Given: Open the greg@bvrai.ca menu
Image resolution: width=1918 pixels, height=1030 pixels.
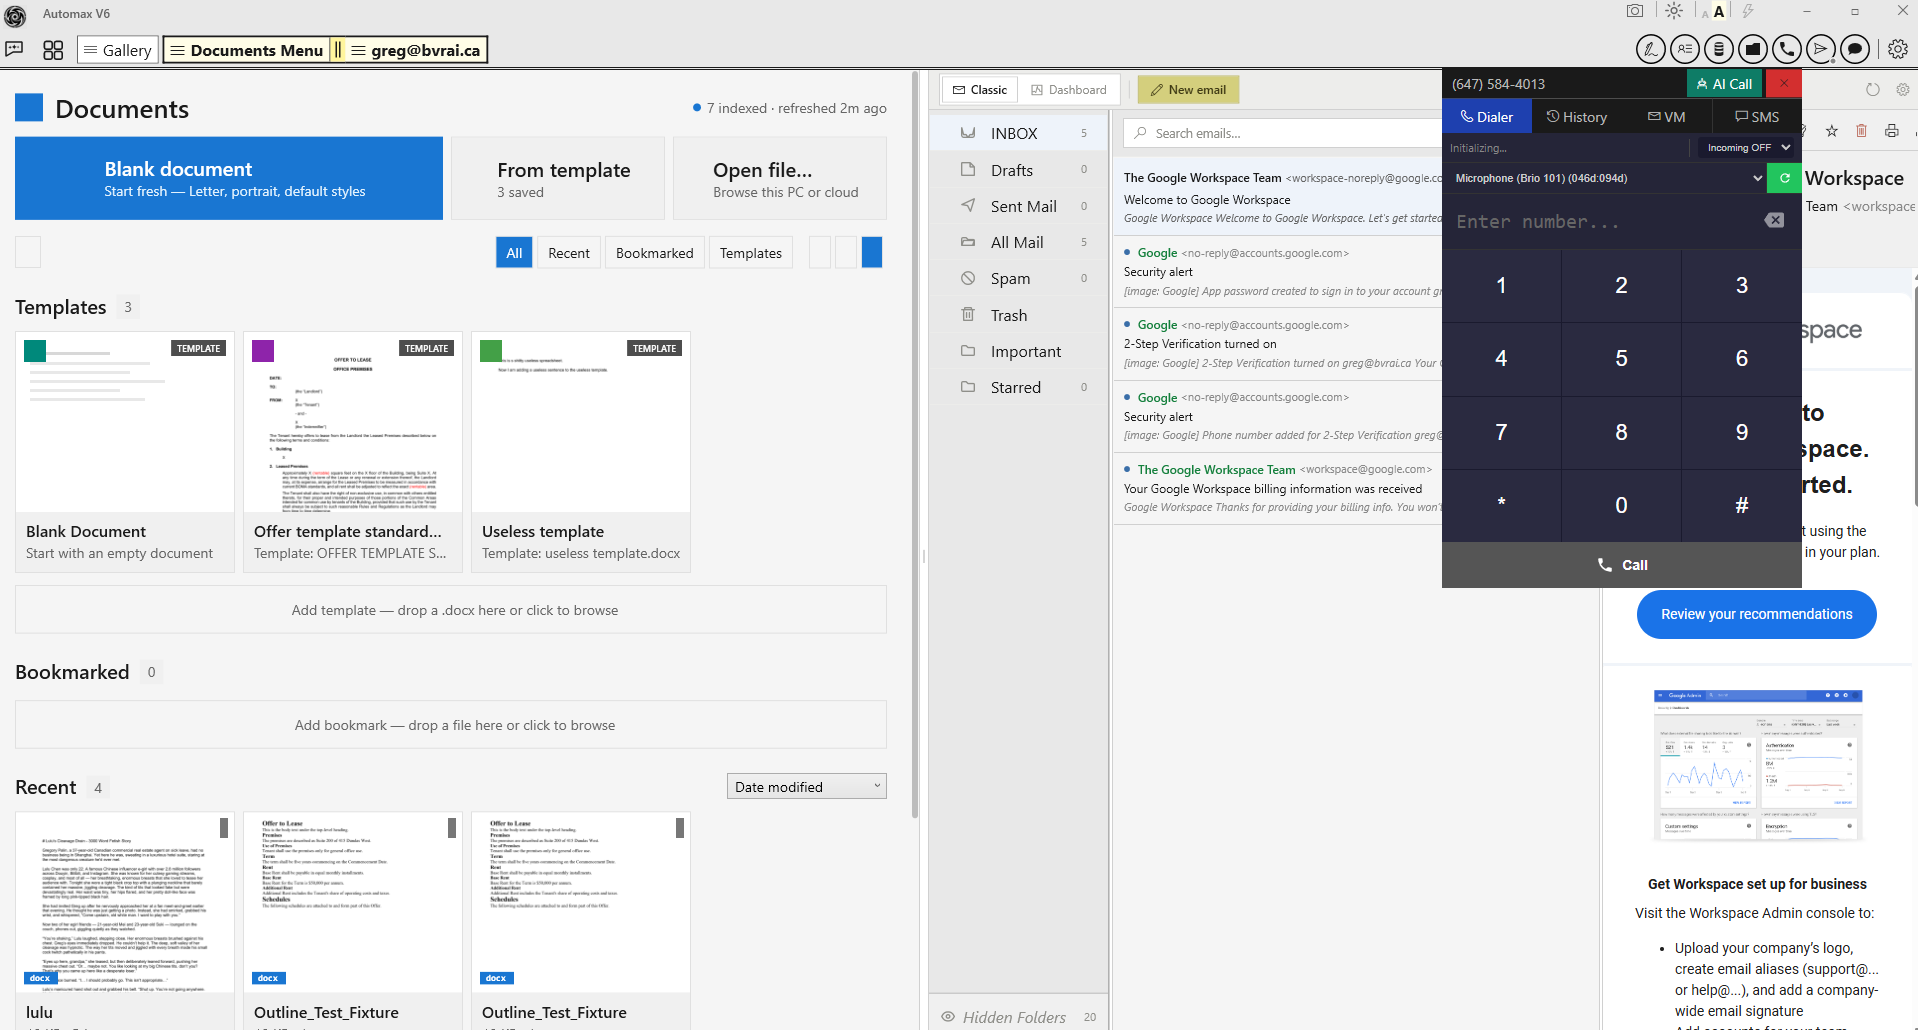Looking at the screenshot, I should click(416, 50).
